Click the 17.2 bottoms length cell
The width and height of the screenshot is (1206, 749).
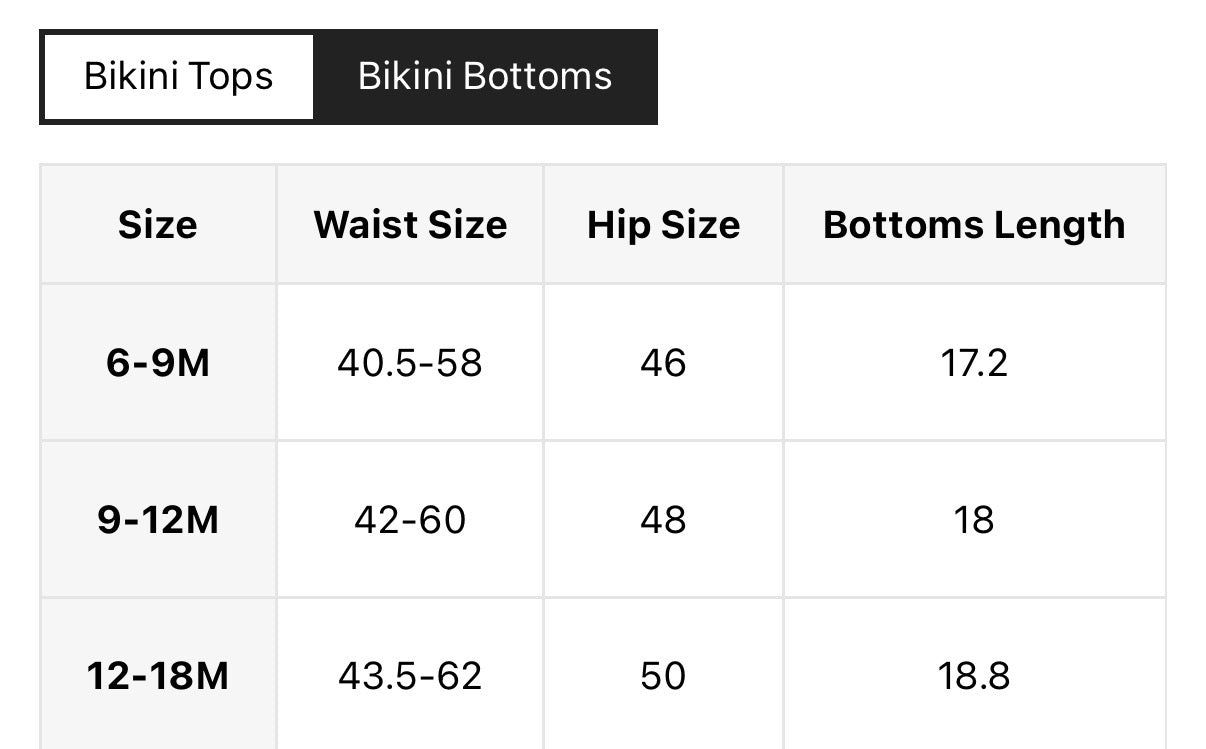click(x=974, y=362)
